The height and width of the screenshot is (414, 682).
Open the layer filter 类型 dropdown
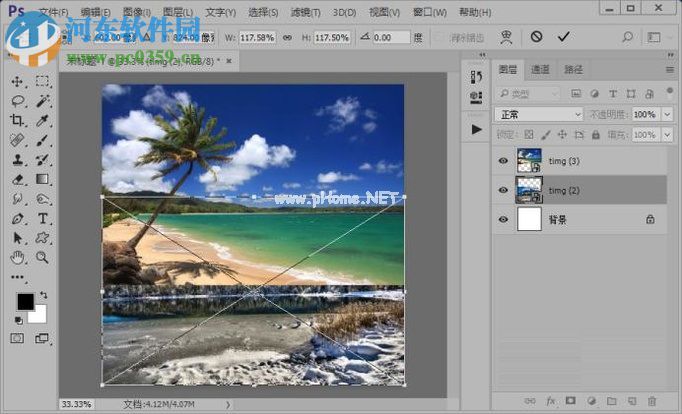pos(530,93)
